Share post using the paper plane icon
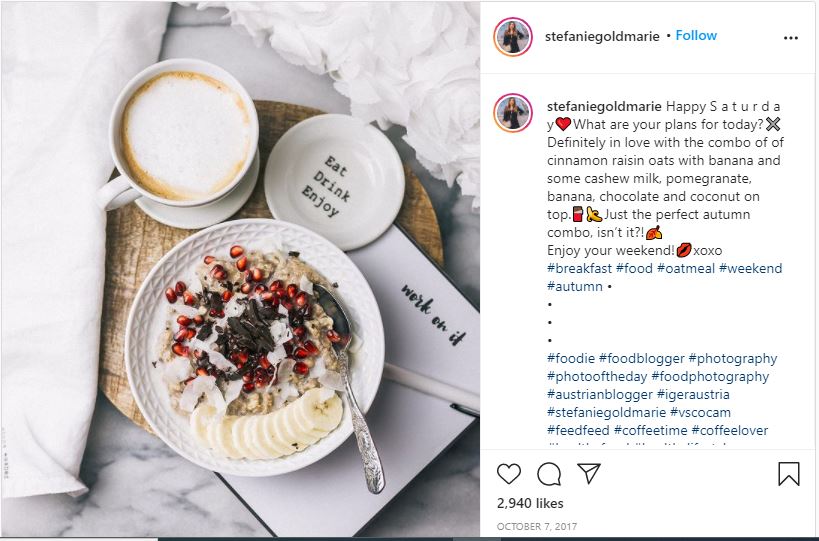The width and height of the screenshot is (819, 541). click(x=589, y=473)
